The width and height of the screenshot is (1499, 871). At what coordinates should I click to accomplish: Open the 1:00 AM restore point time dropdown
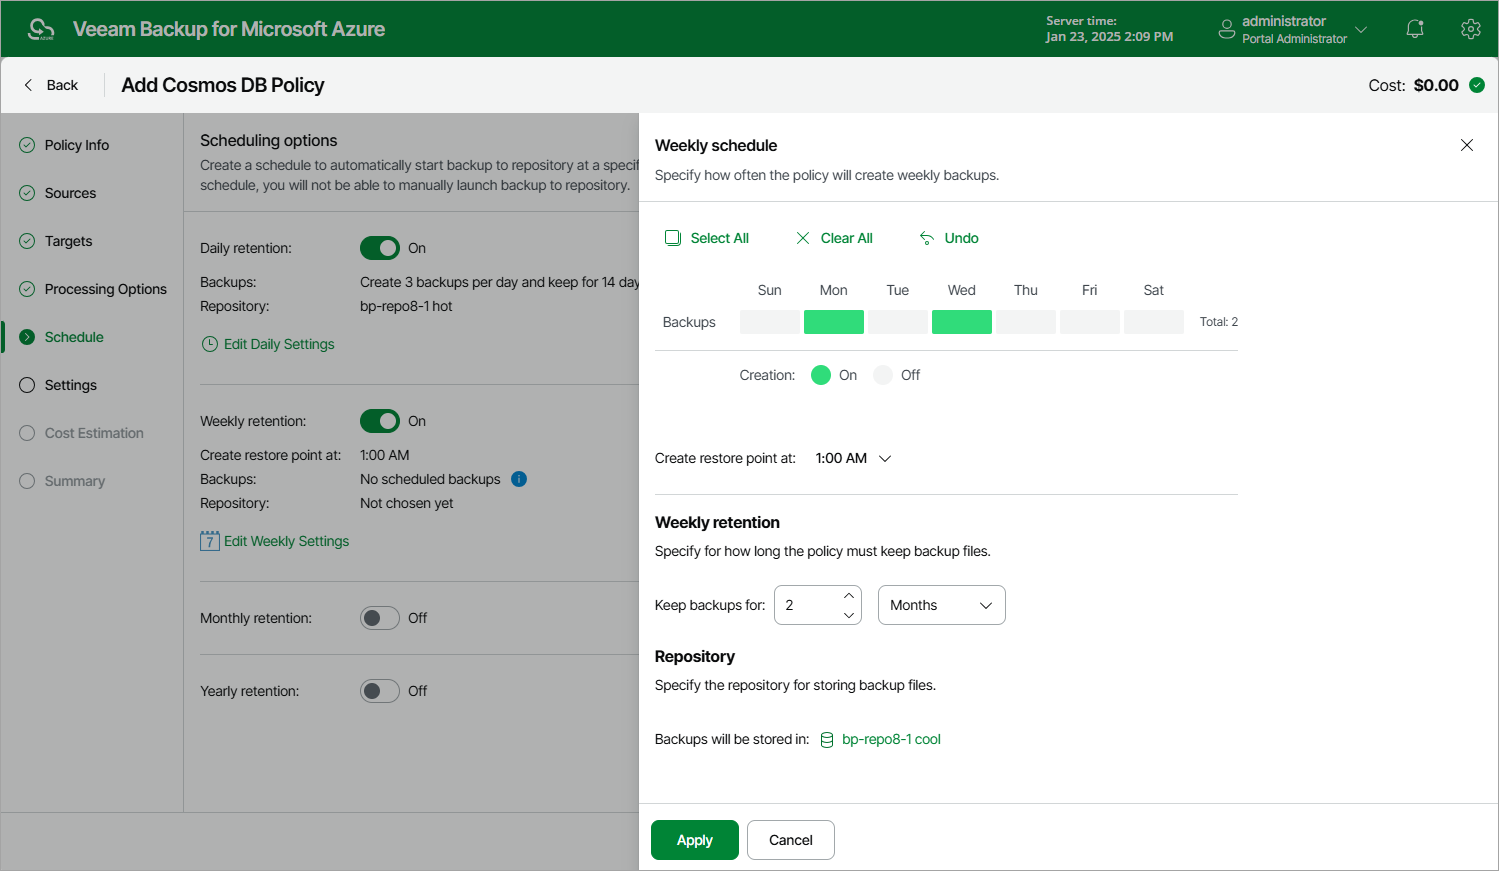tap(853, 458)
